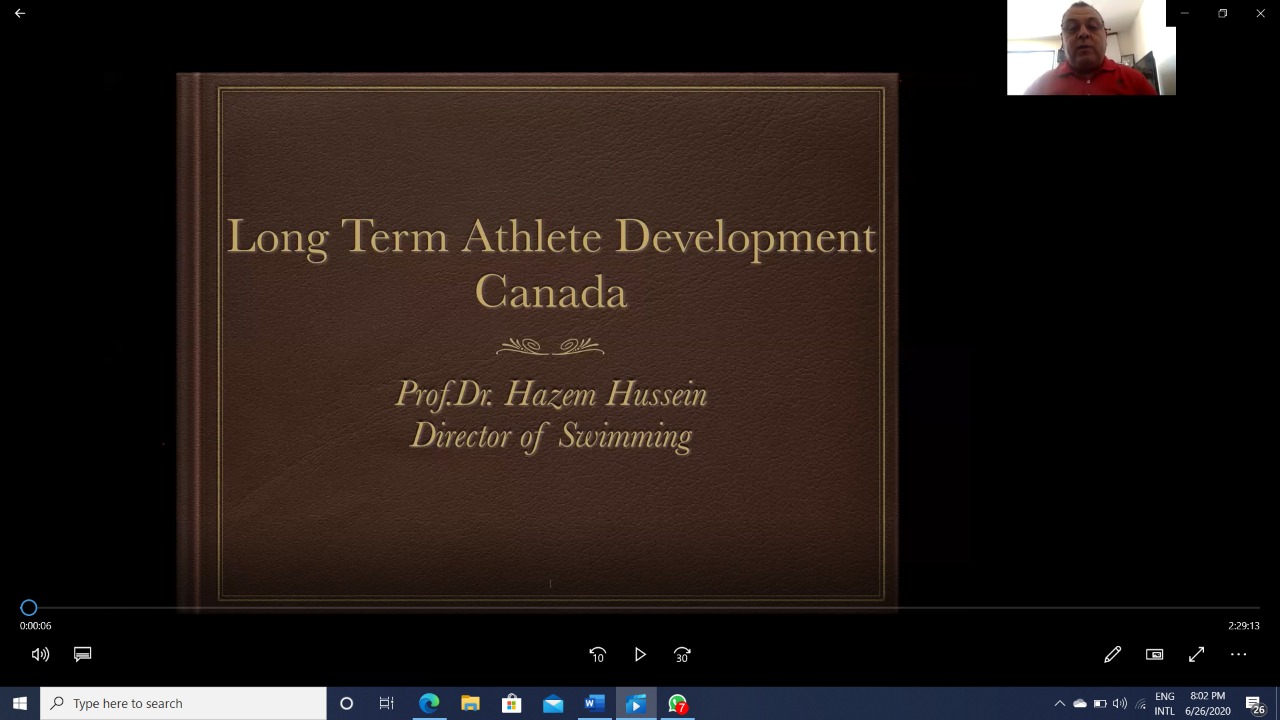The image size is (1280, 720).
Task: Skip forward 30 seconds
Action: [682, 654]
